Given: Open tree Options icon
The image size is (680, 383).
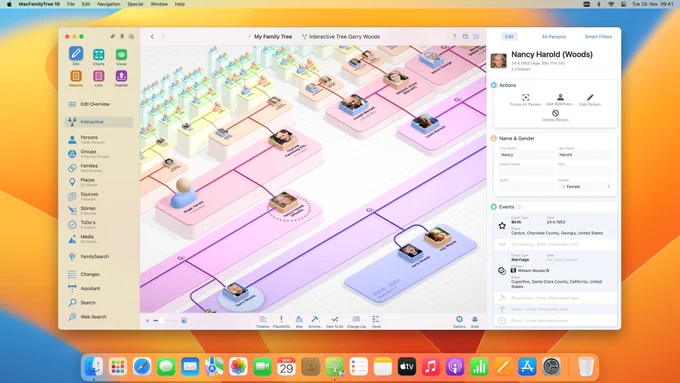Looking at the screenshot, I should tap(459, 321).
